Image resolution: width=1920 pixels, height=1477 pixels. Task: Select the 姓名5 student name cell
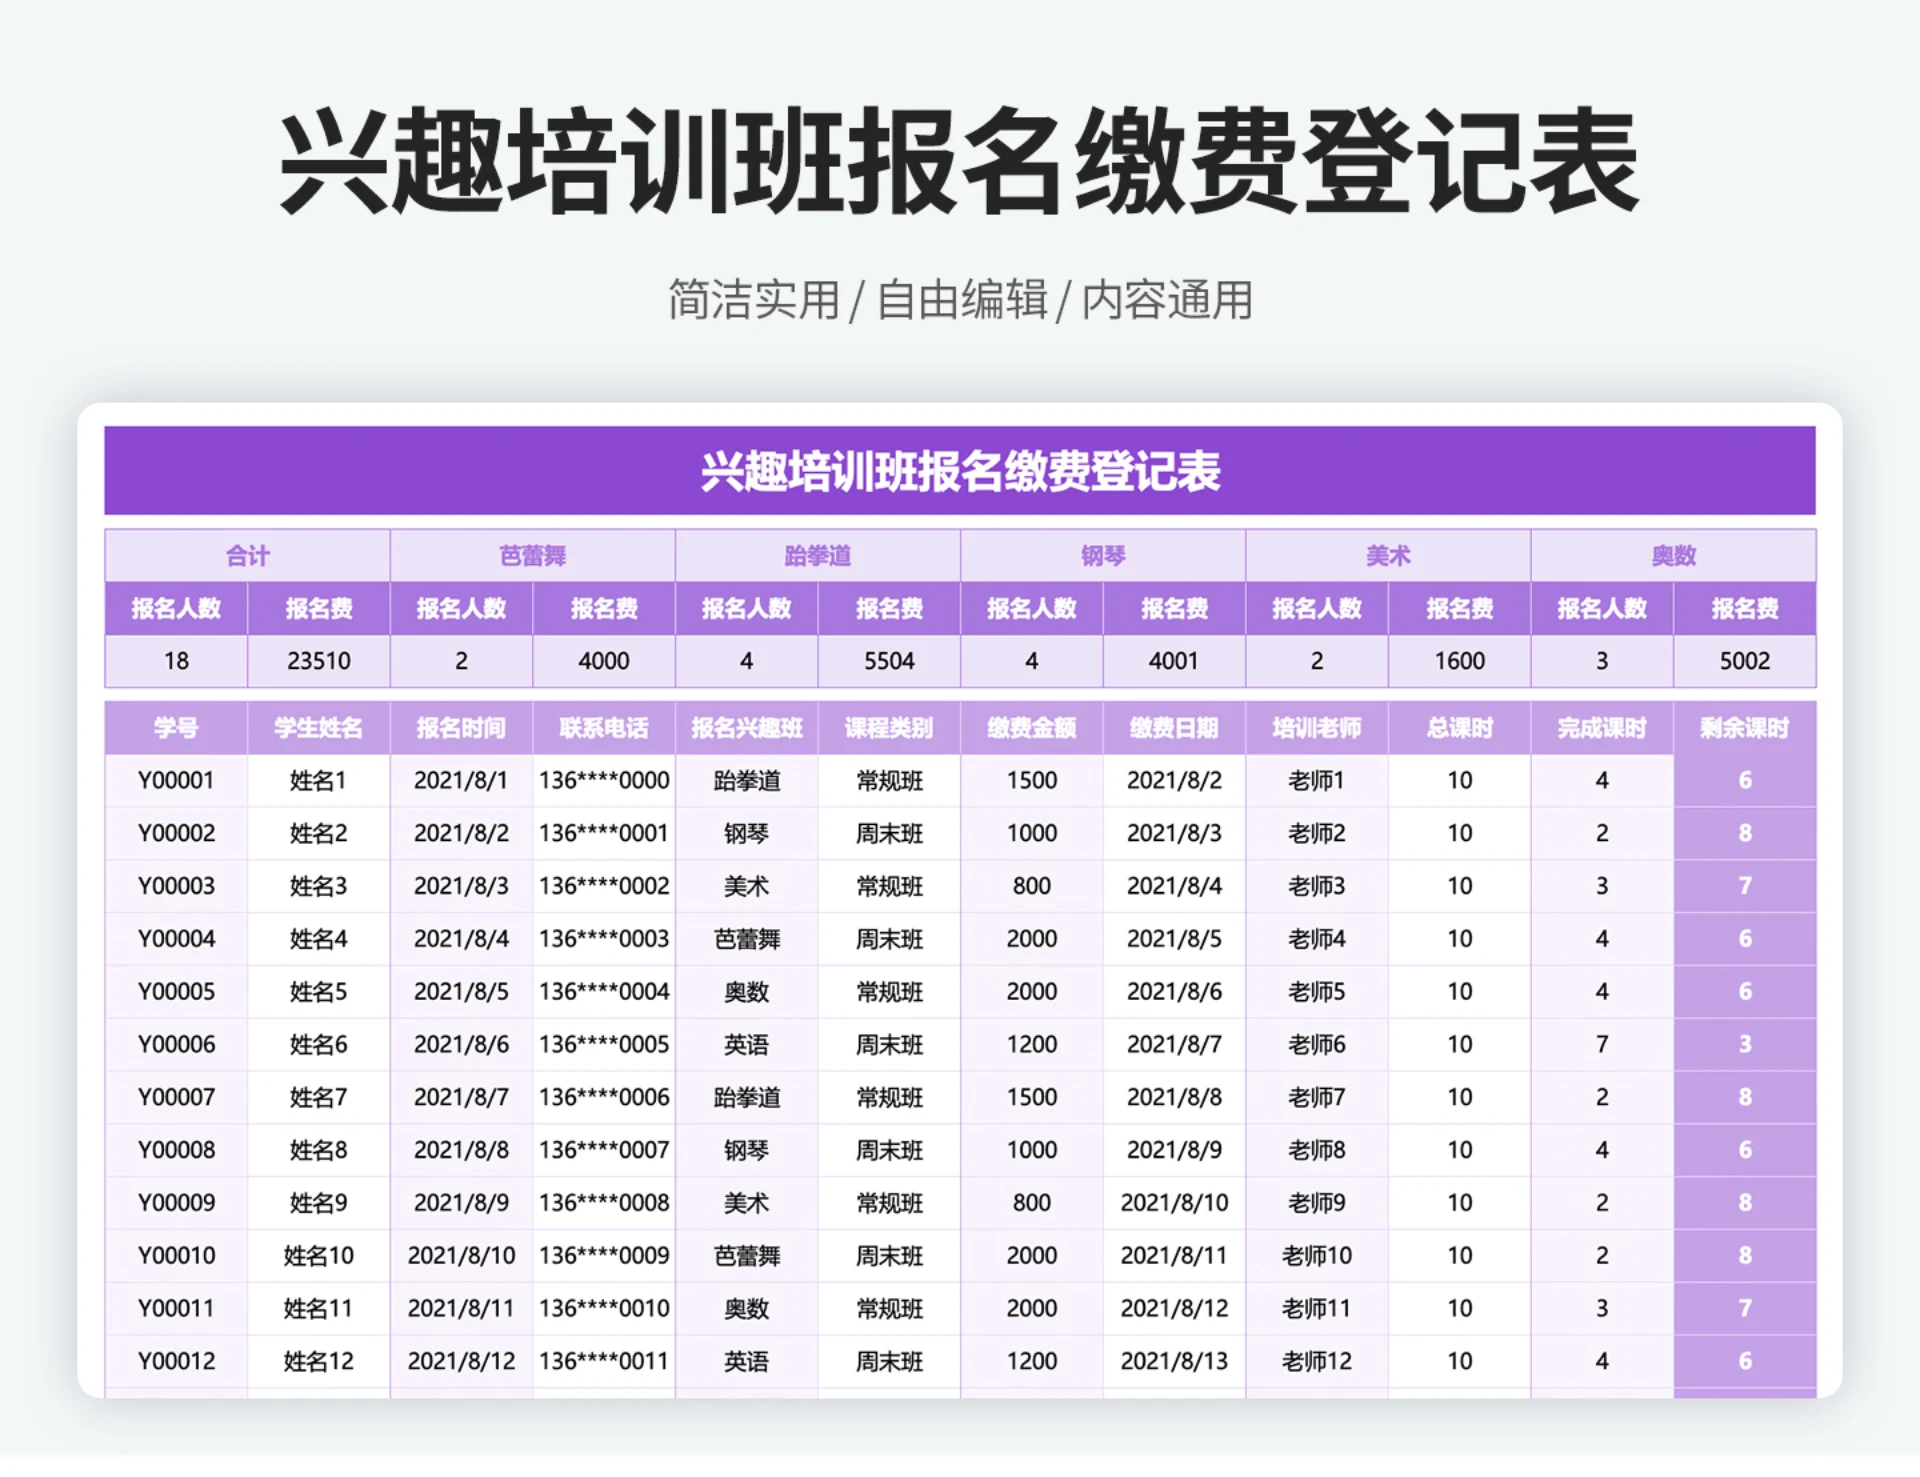(x=318, y=992)
